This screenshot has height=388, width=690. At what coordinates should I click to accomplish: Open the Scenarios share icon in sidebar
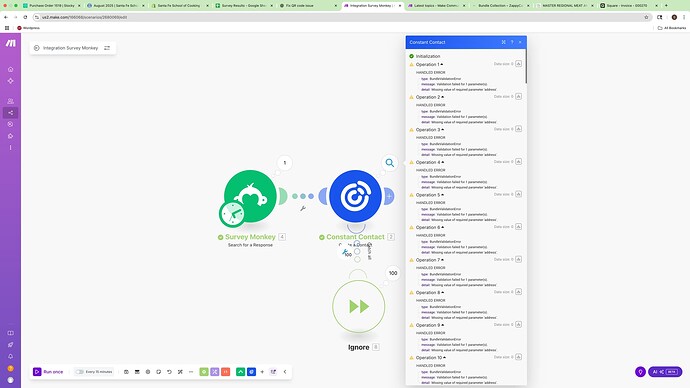(x=11, y=113)
